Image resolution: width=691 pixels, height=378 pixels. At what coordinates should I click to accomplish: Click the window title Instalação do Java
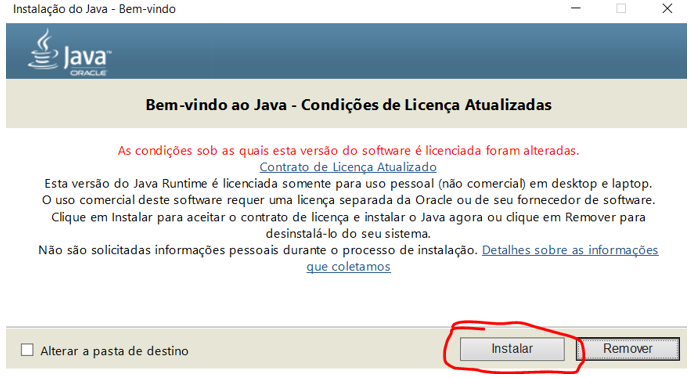(x=94, y=9)
